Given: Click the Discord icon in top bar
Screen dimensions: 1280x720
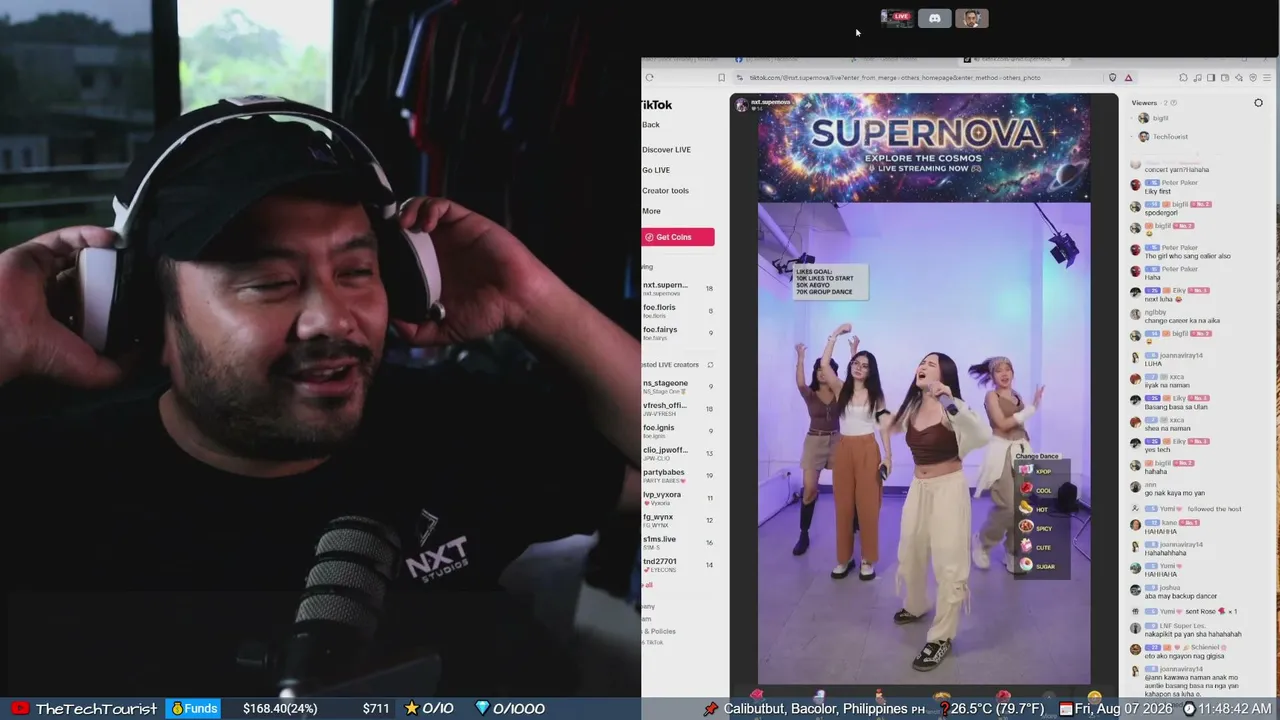Looking at the screenshot, I should [935, 18].
